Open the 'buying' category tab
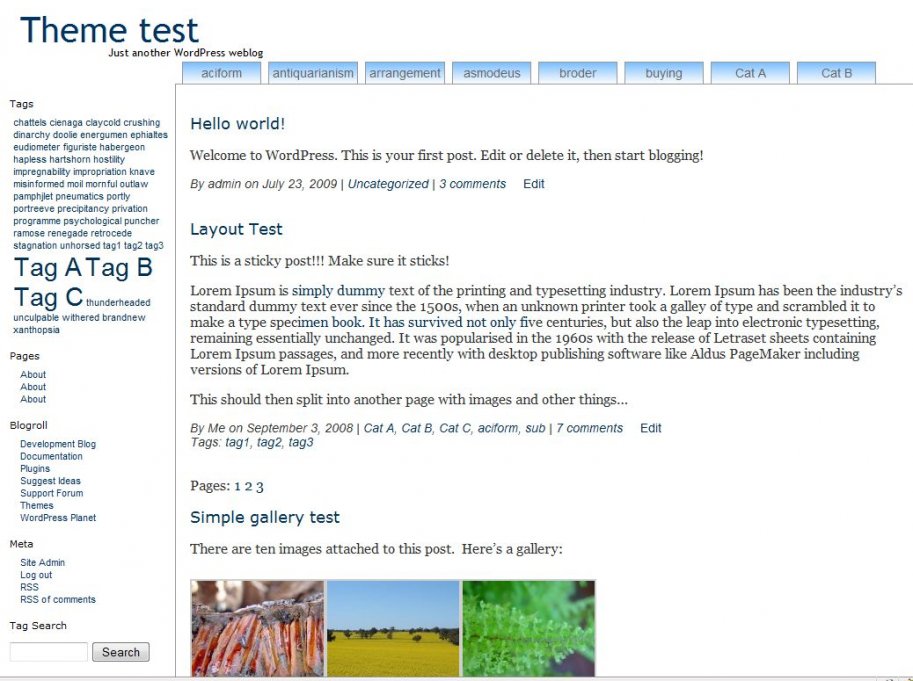The height and width of the screenshot is (681, 913). 664,73
